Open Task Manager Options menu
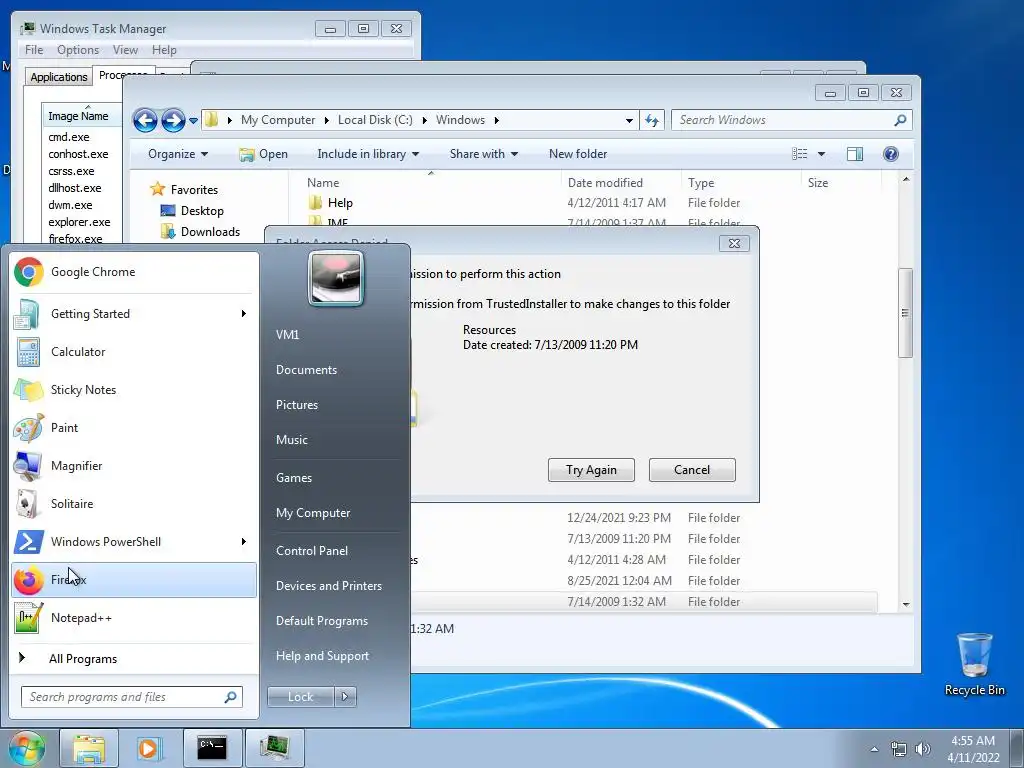Image resolution: width=1024 pixels, height=768 pixels. pyautogui.click(x=78, y=50)
